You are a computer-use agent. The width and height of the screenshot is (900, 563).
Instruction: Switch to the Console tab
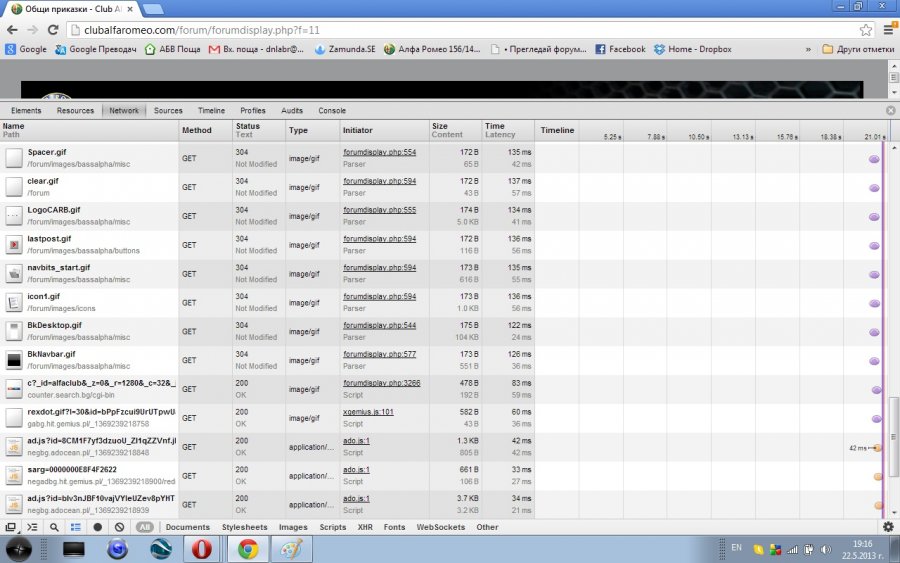[x=332, y=111]
